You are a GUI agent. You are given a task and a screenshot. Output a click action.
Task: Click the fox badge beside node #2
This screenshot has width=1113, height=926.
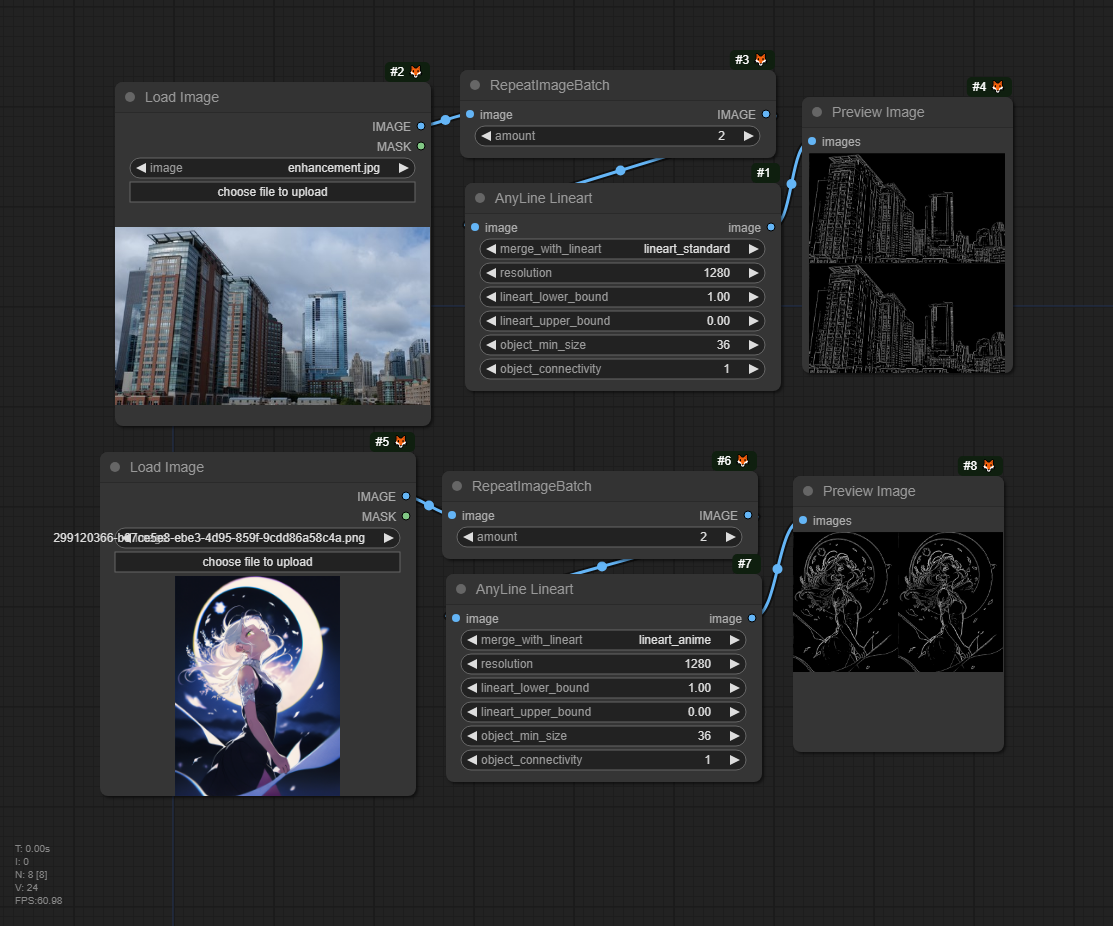click(416, 72)
